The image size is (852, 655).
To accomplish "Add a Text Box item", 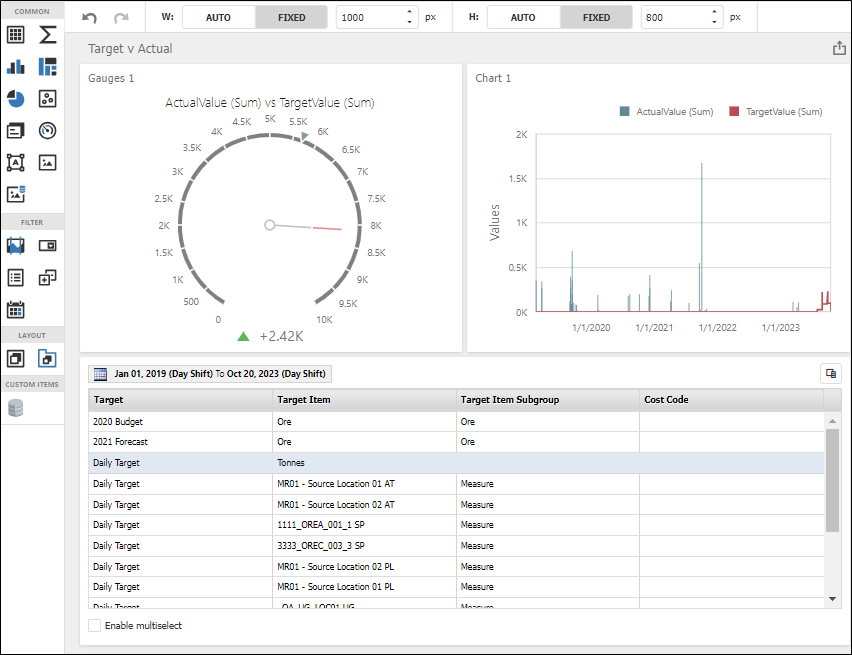I will pos(16,163).
